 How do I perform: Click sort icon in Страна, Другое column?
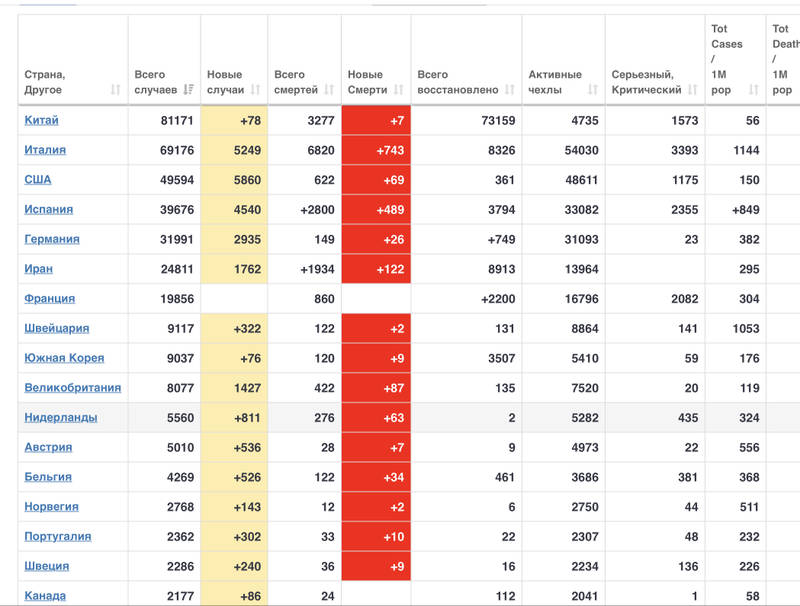[115, 90]
